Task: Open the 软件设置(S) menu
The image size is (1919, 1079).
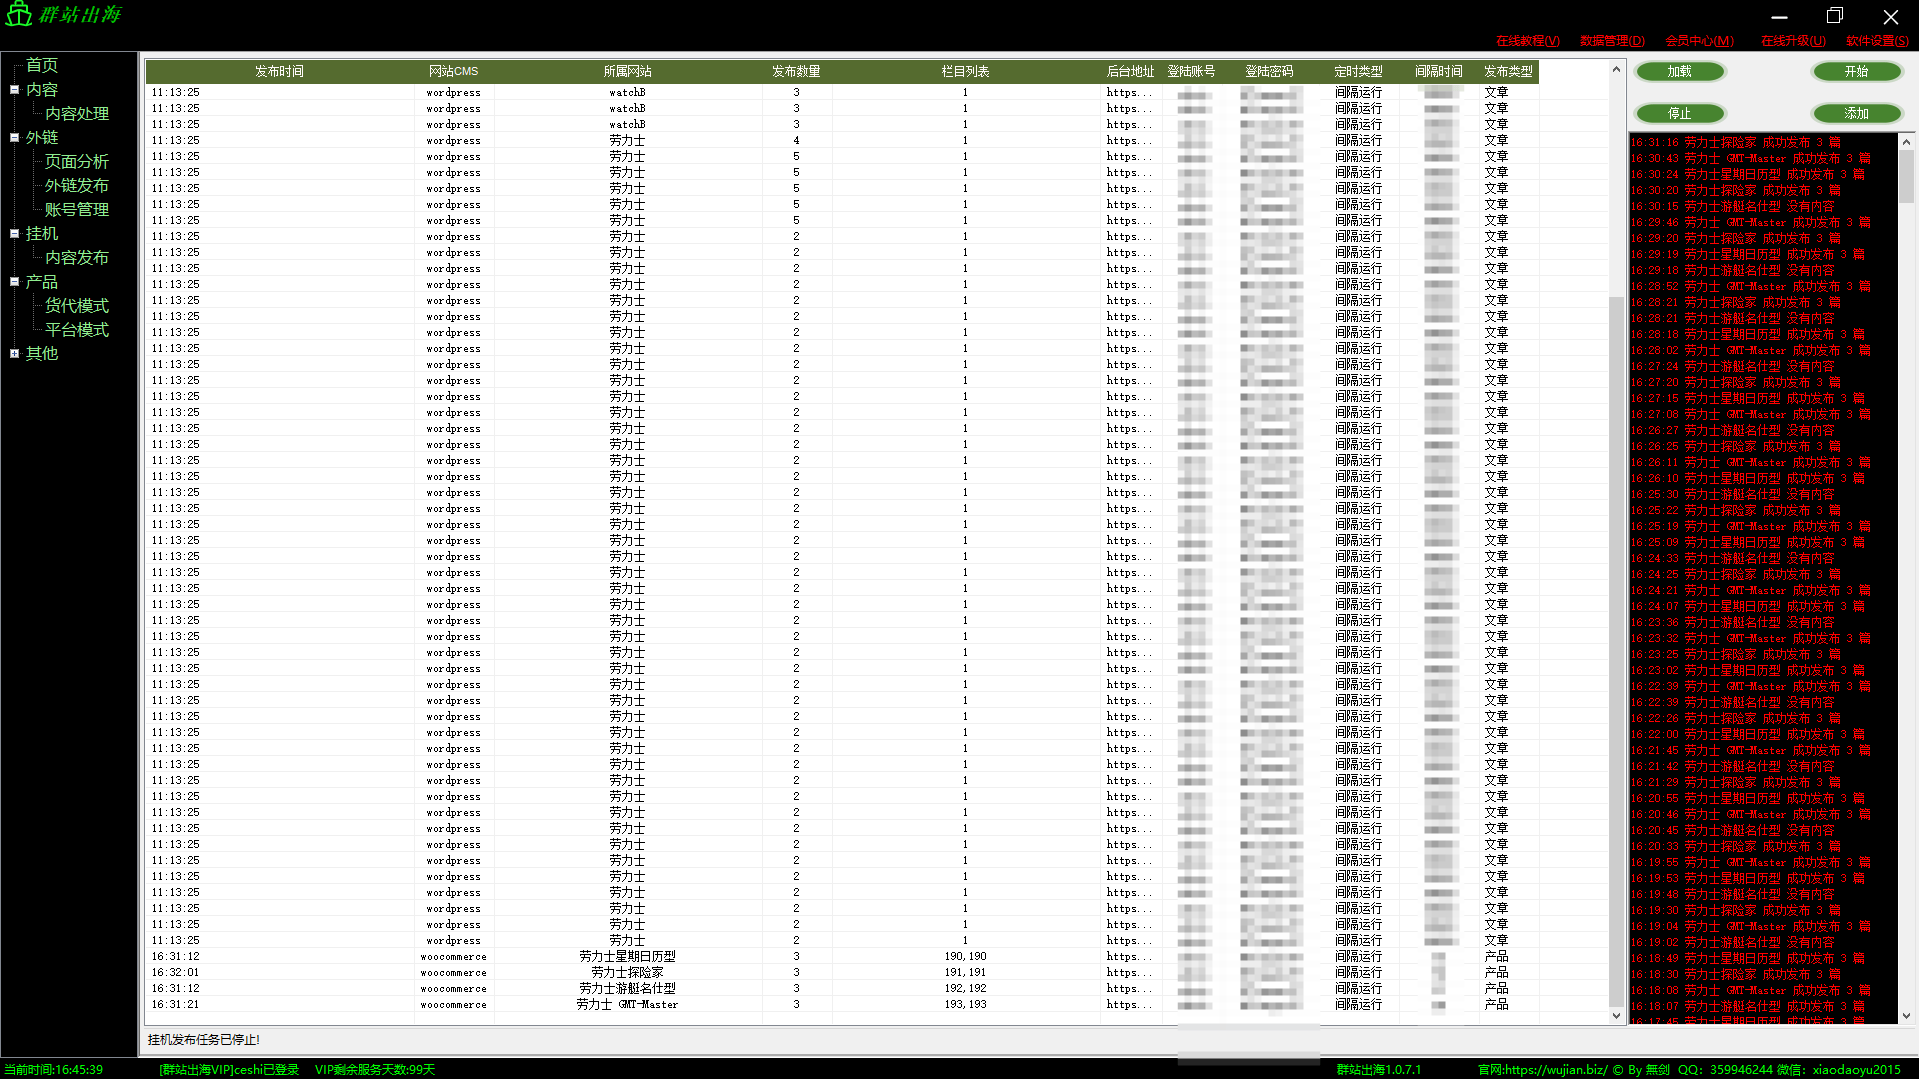Action: [x=1877, y=41]
